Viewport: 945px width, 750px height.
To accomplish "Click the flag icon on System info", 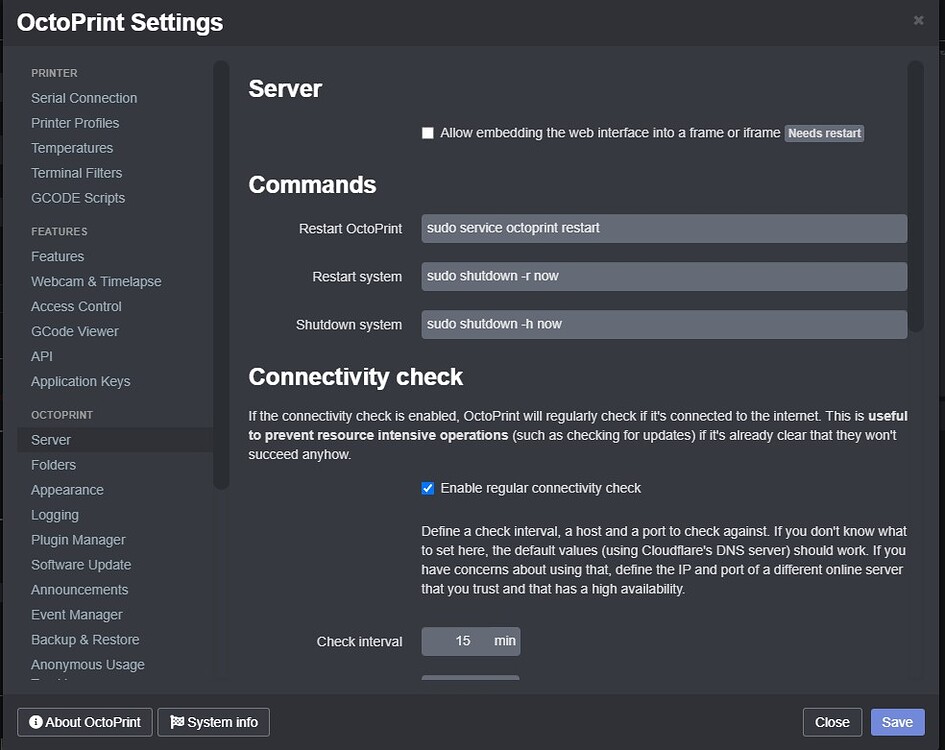I will pos(177,722).
